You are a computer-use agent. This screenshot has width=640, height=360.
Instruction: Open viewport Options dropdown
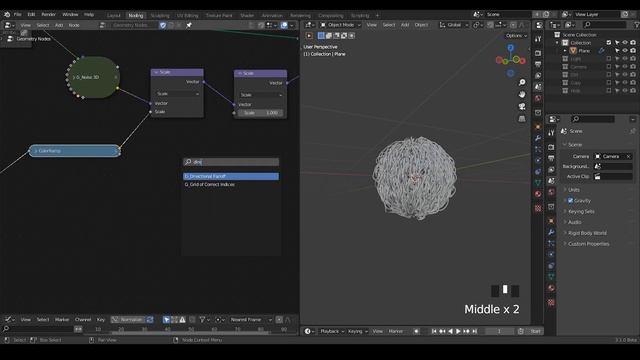[516, 36]
